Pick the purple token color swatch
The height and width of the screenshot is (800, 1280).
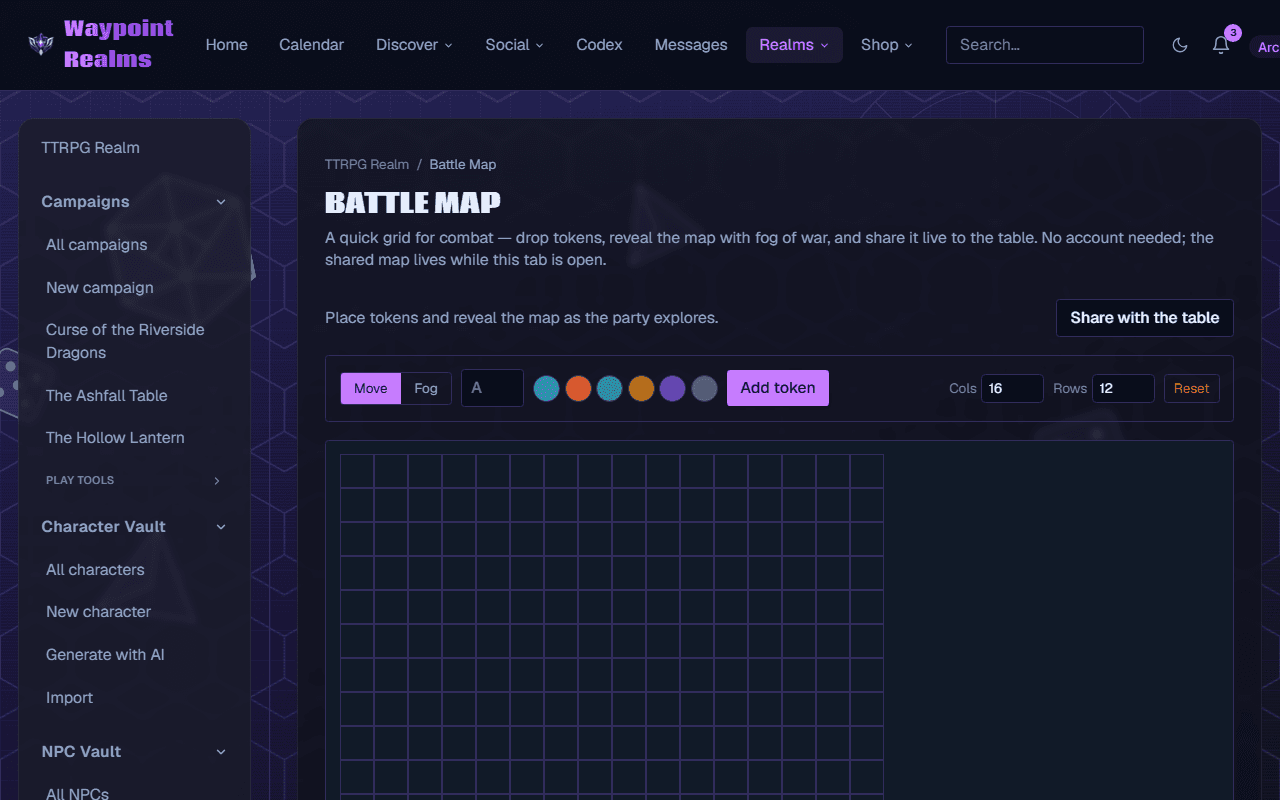click(x=673, y=388)
